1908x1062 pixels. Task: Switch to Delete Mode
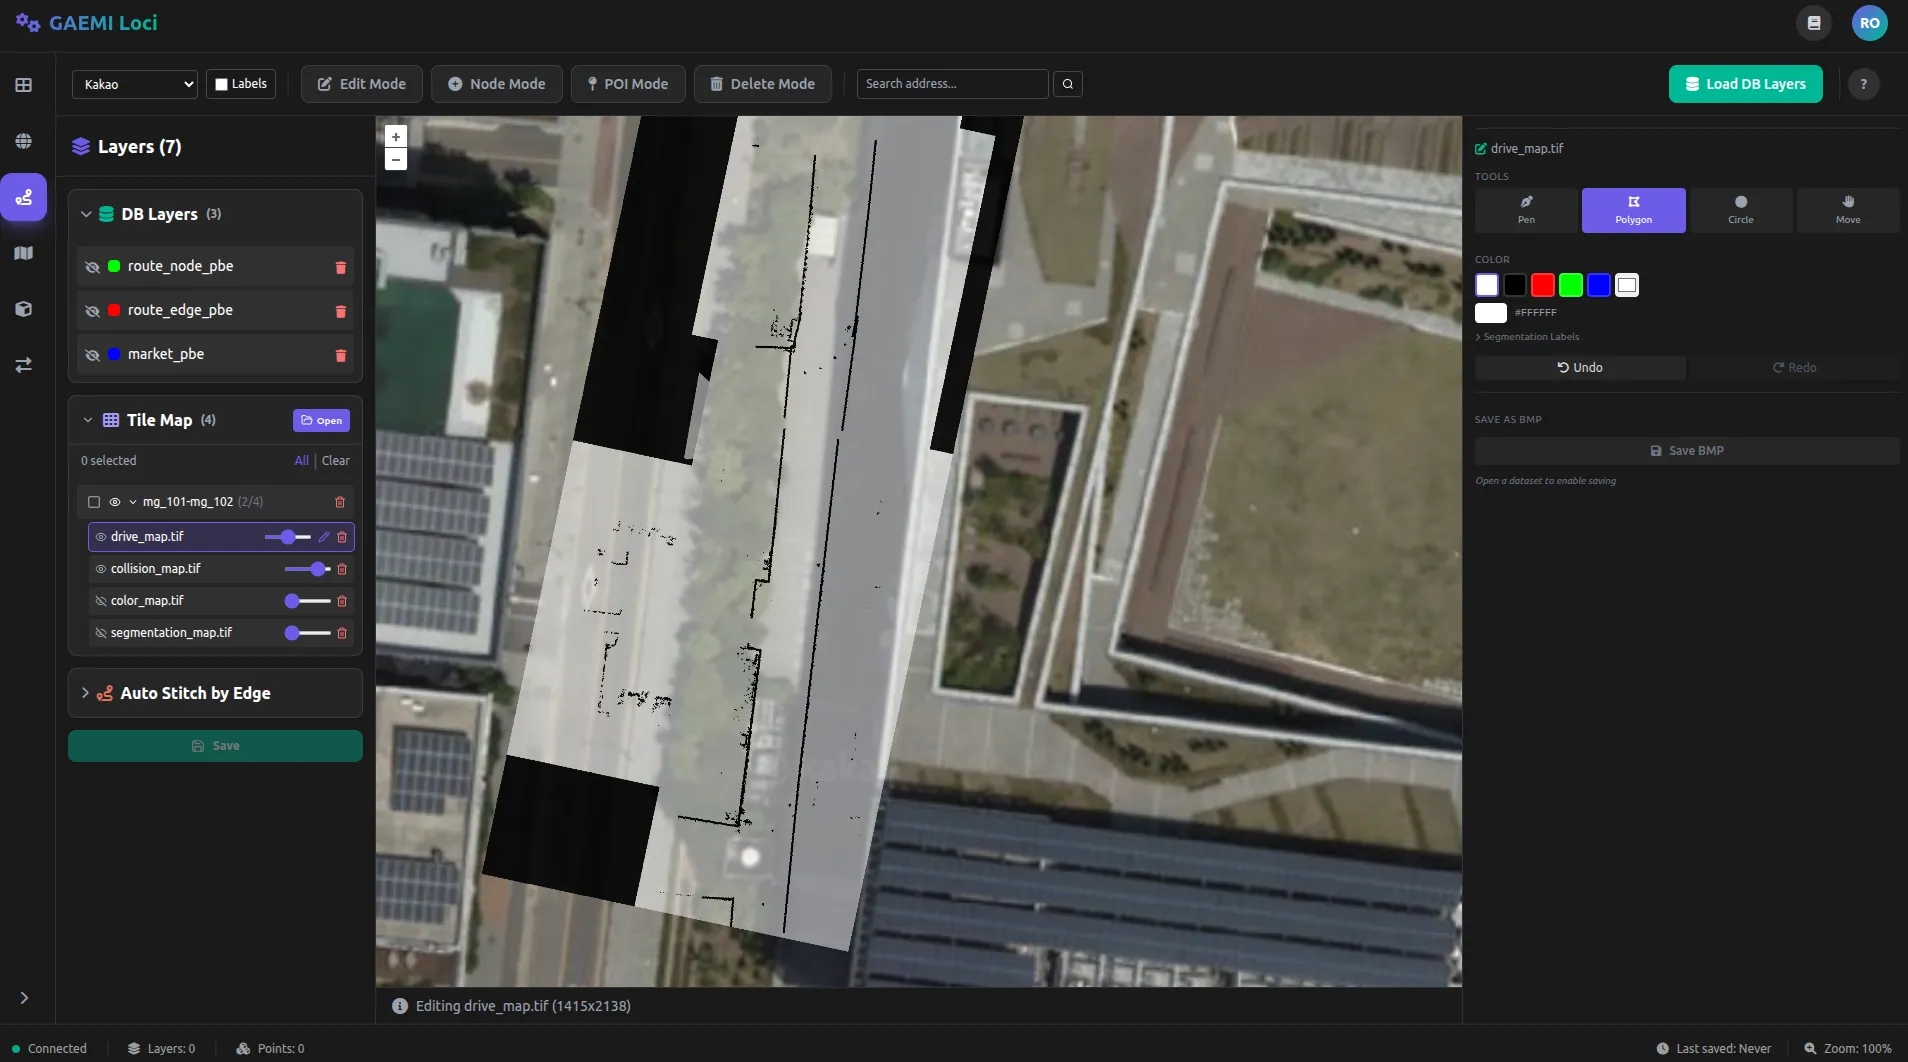pos(762,84)
